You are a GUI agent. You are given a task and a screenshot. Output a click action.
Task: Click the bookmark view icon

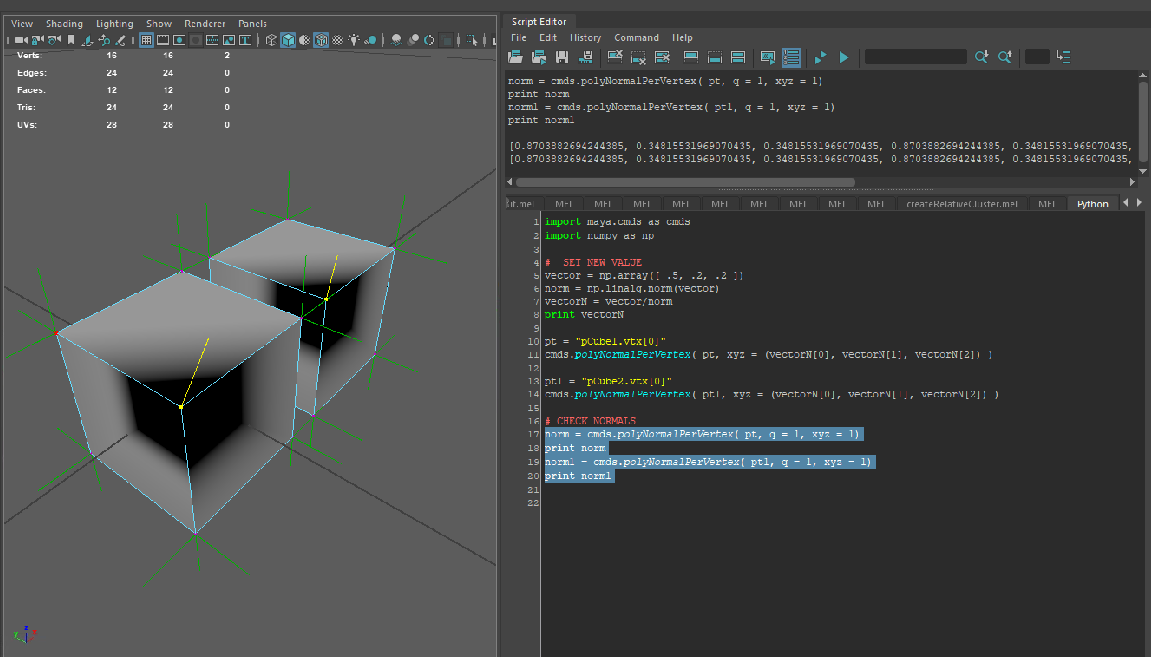(71, 41)
